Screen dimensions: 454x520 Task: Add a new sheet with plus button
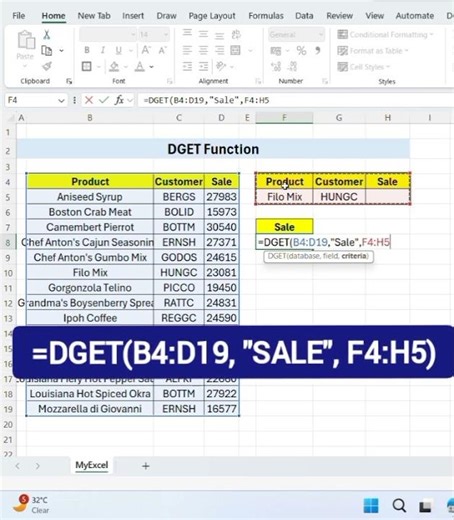point(146,466)
